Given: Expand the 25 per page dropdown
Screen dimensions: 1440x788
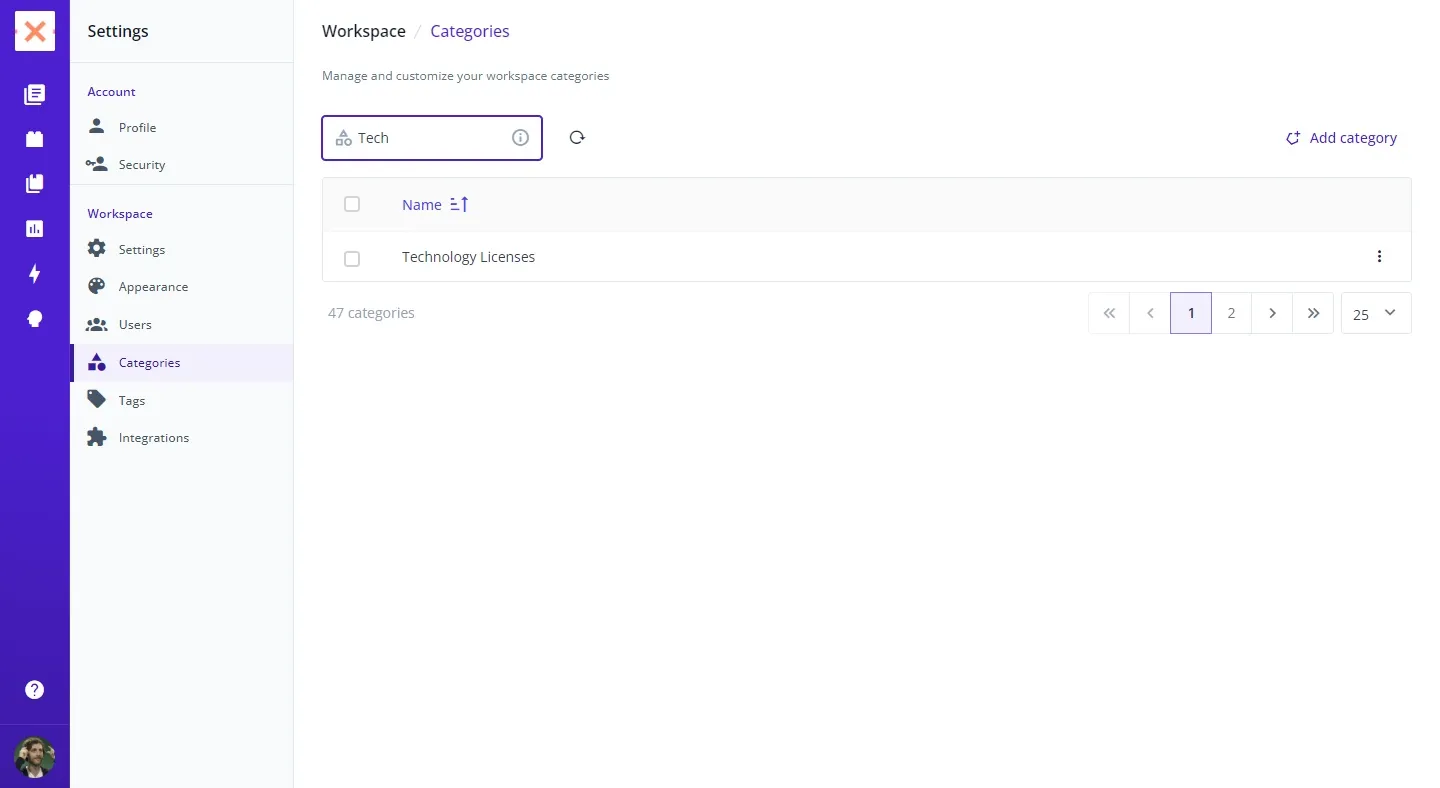Looking at the screenshot, I should pyautogui.click(x=1375, y=313).
